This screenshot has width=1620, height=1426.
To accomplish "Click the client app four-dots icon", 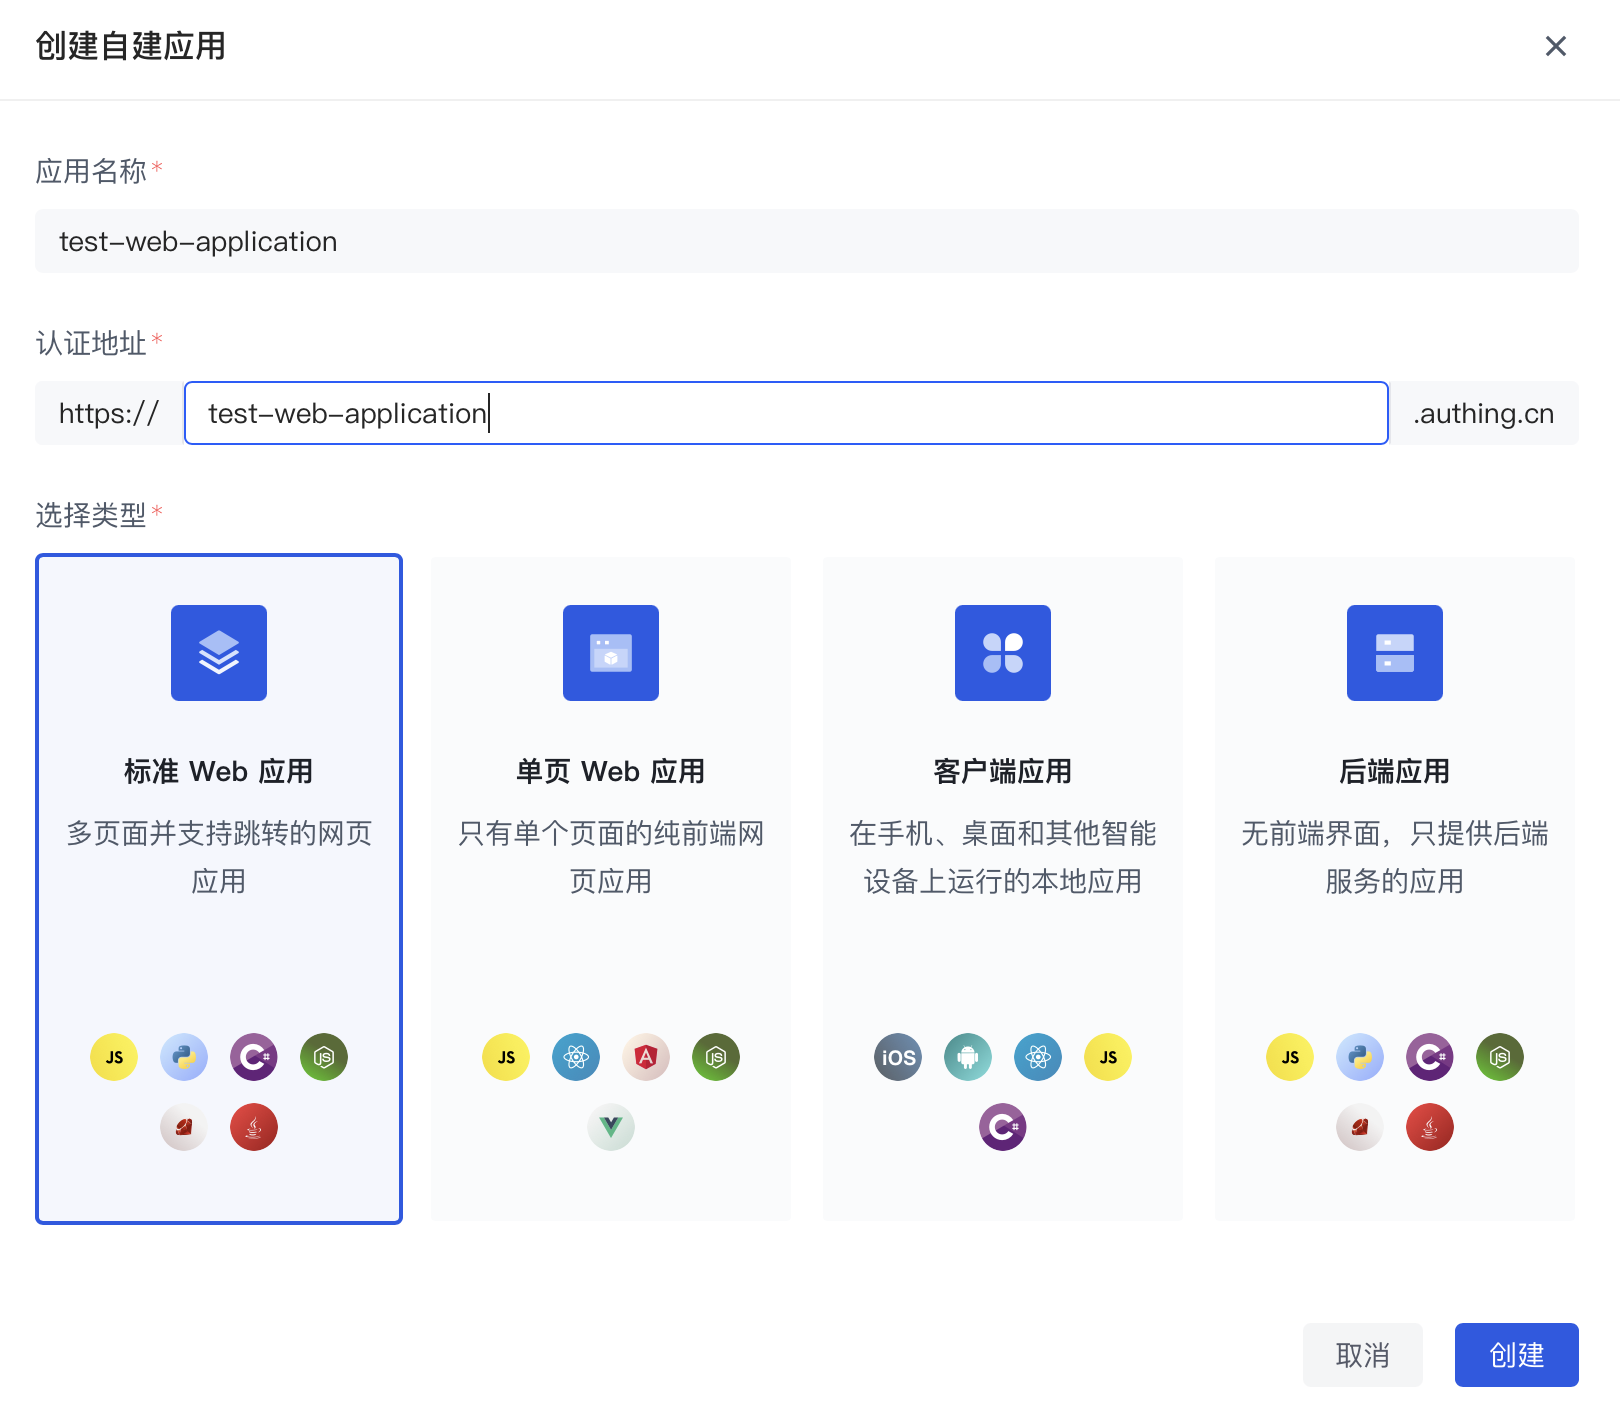I will pyautogui.click(x=1002, y=653).
